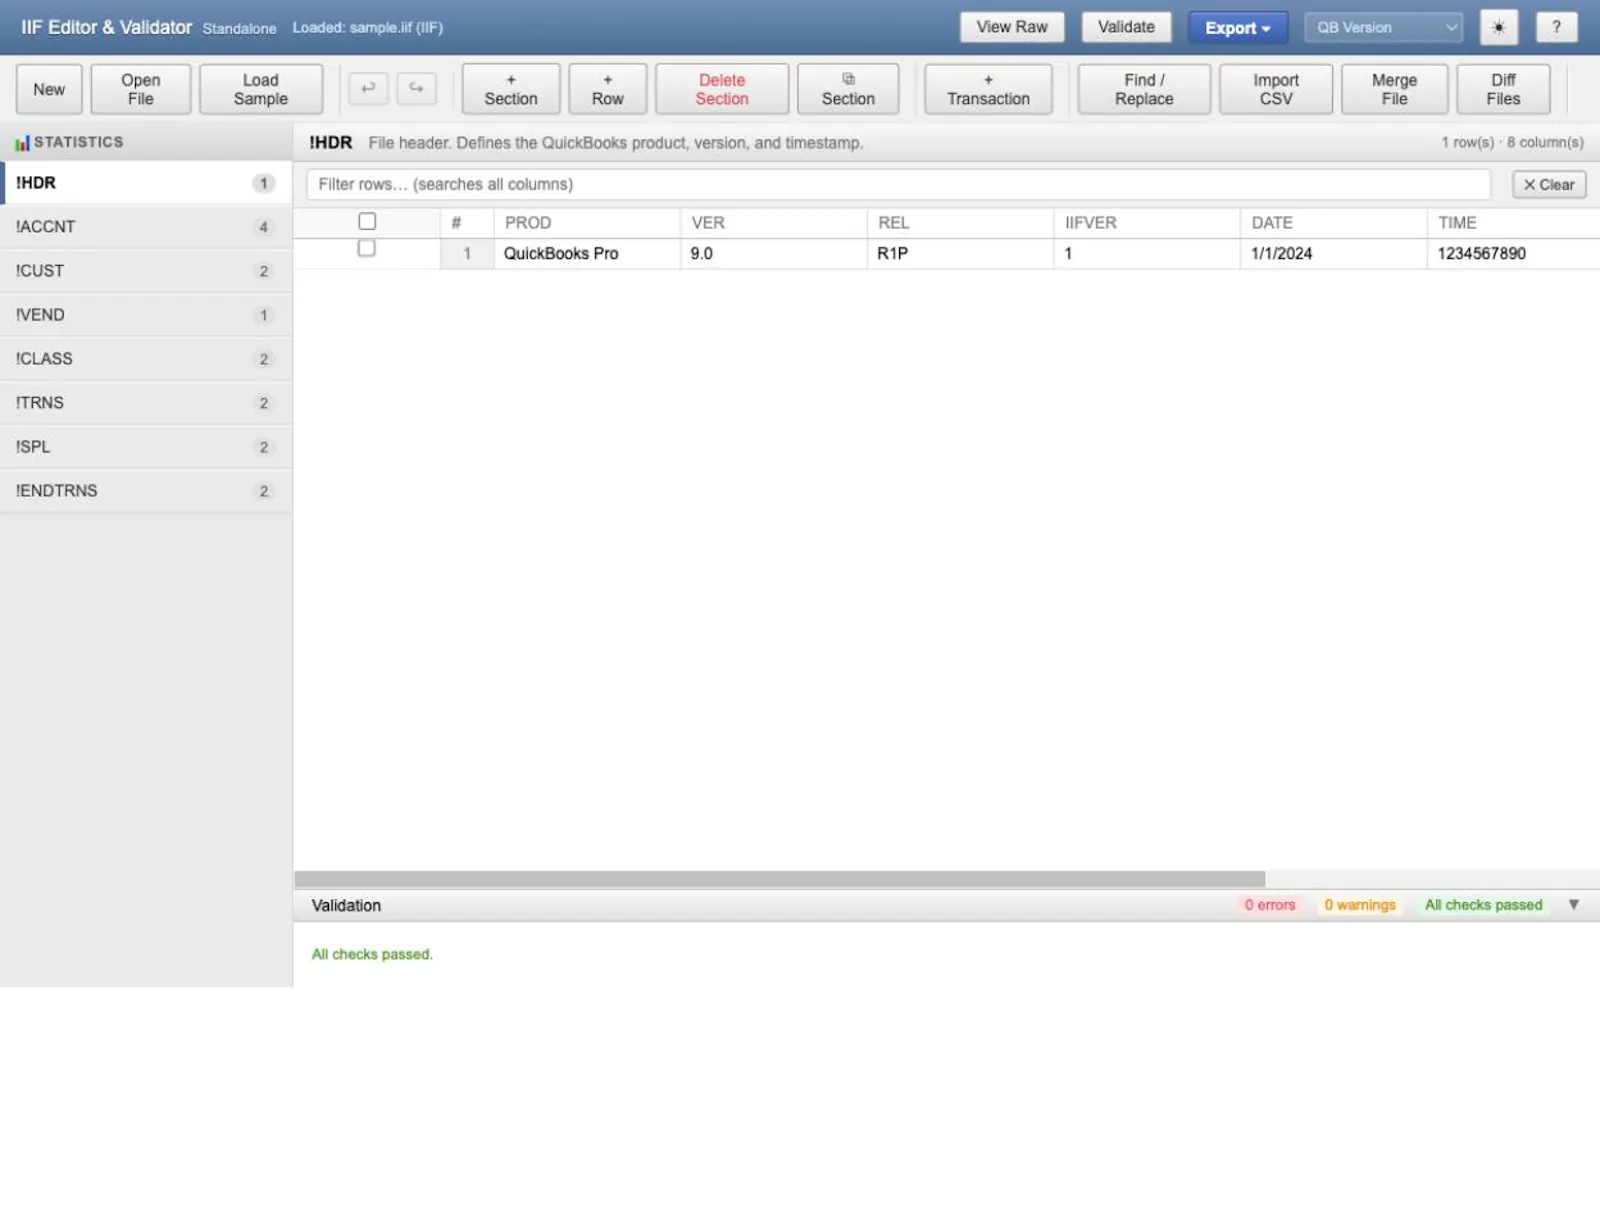Screen dimensions: 1600x1221
Task: Open Find / Replace
Action: click(x=1144, y=89)
